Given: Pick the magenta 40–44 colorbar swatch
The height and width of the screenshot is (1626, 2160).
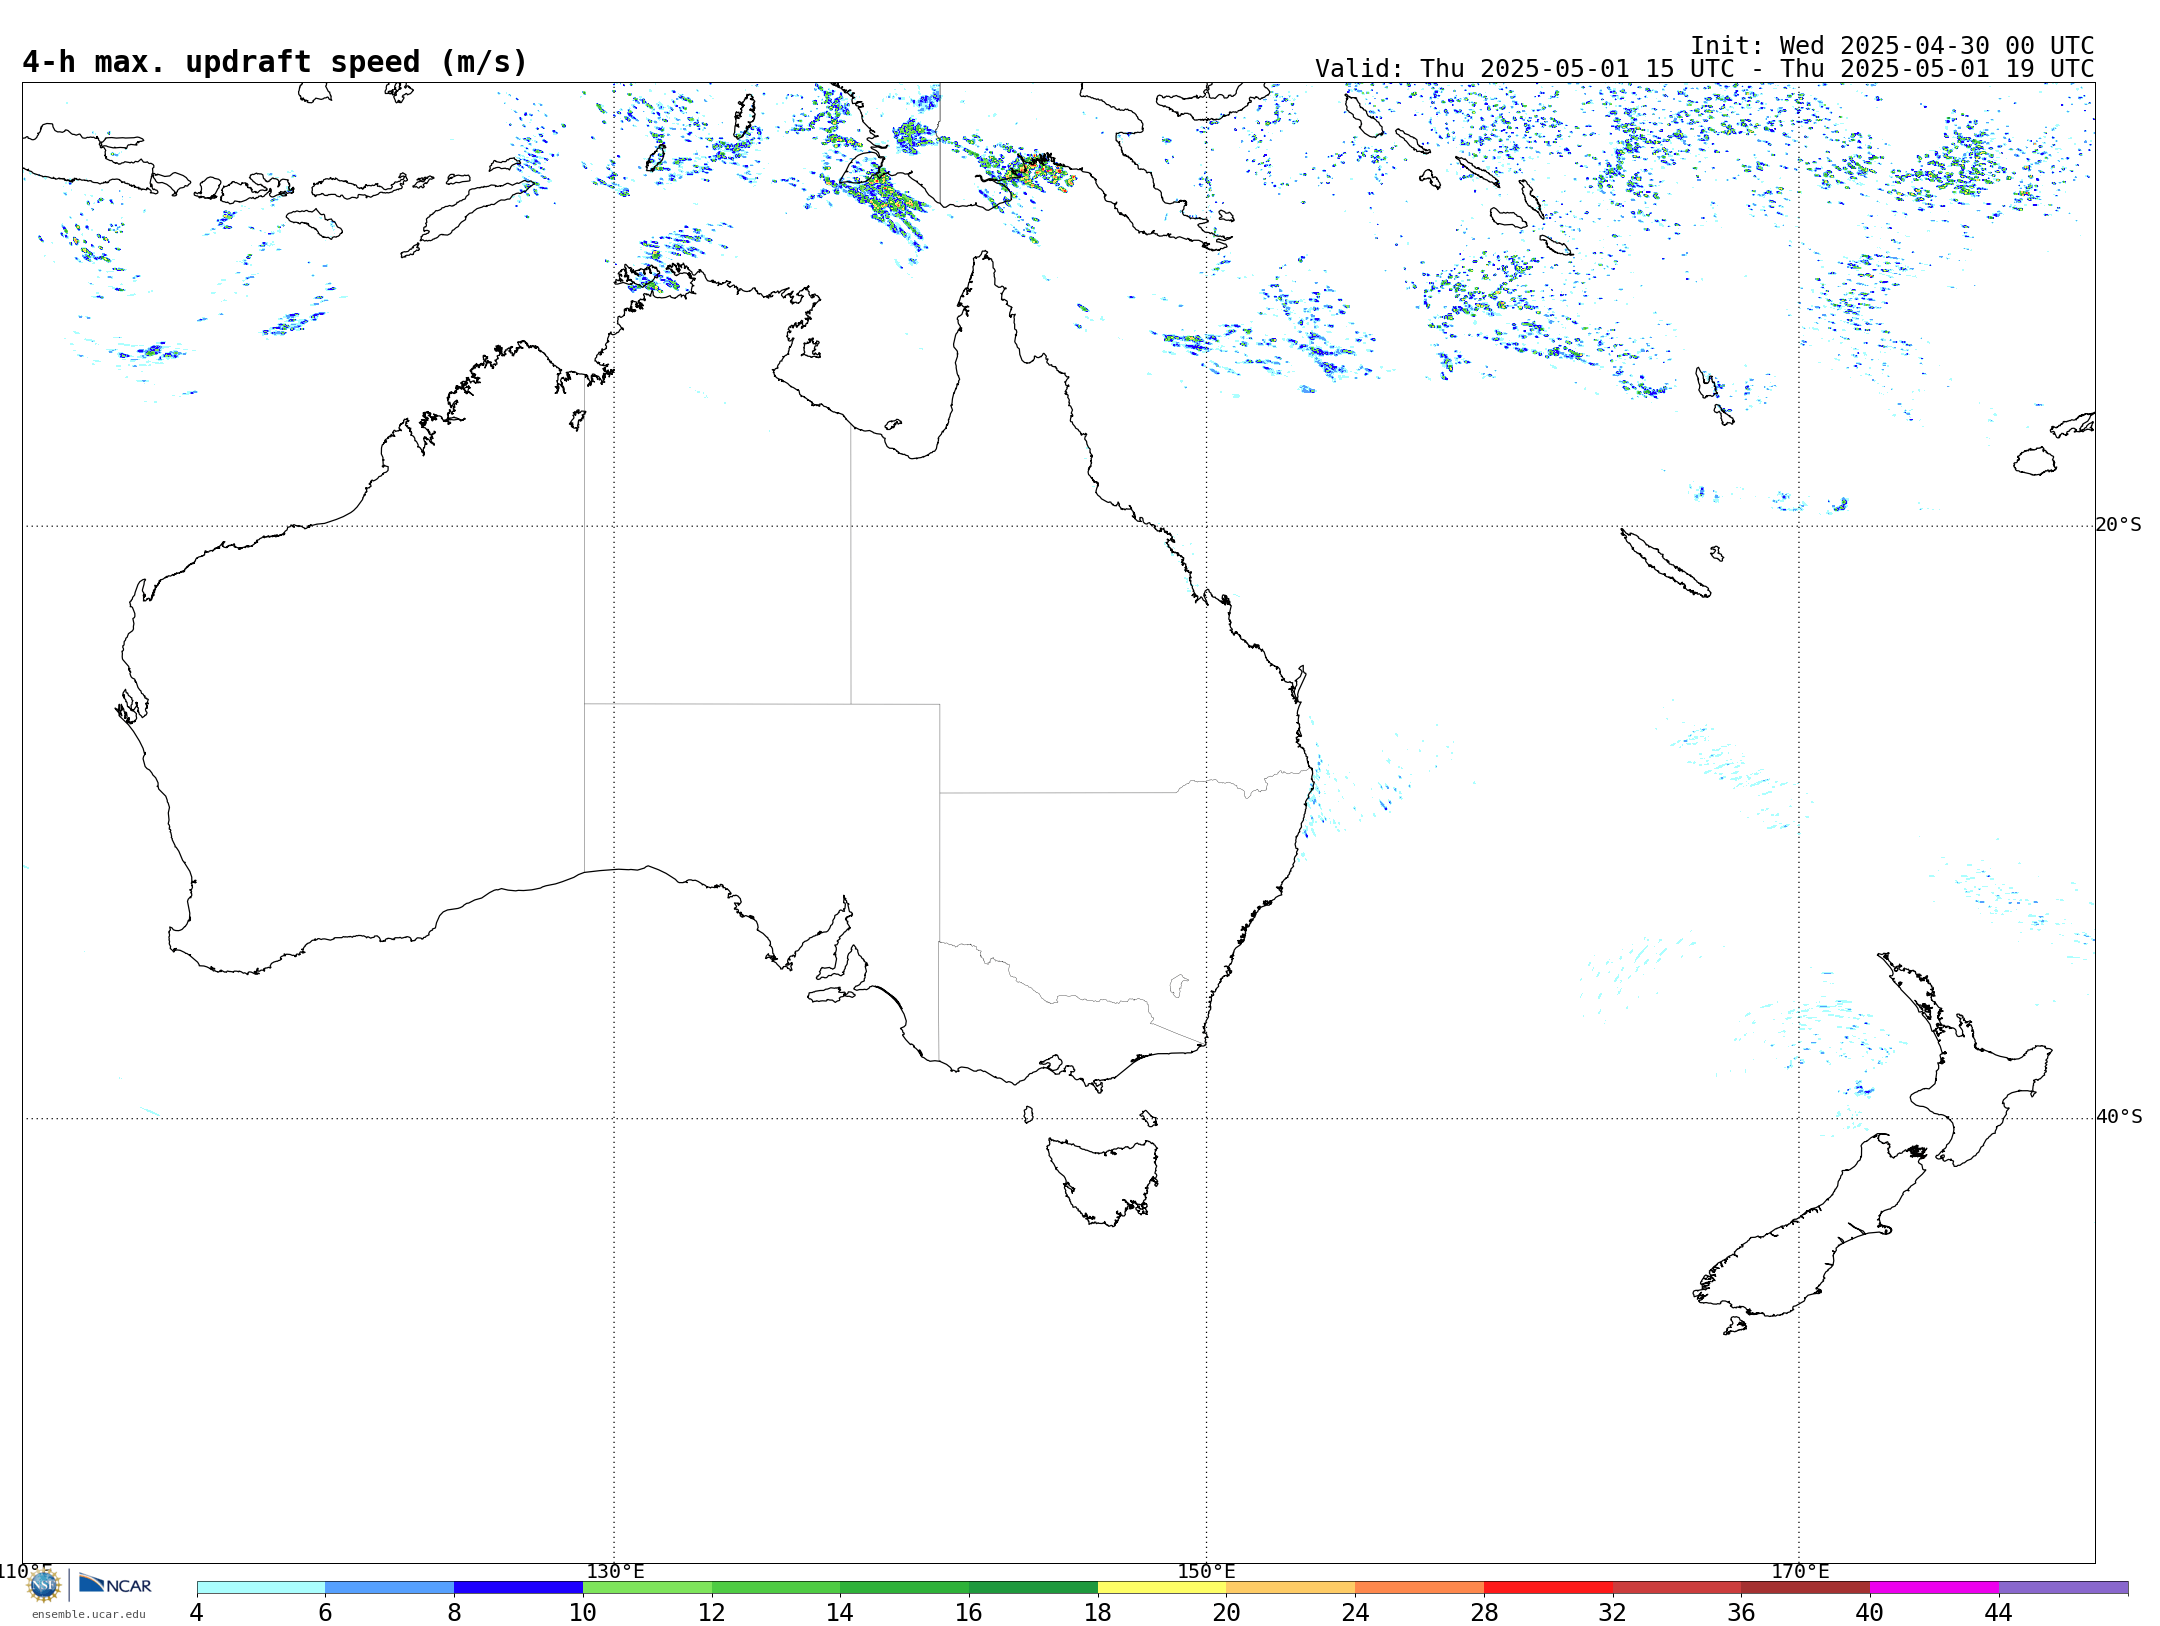Looking at the screenshot, I should (x=1934, y=1587).
